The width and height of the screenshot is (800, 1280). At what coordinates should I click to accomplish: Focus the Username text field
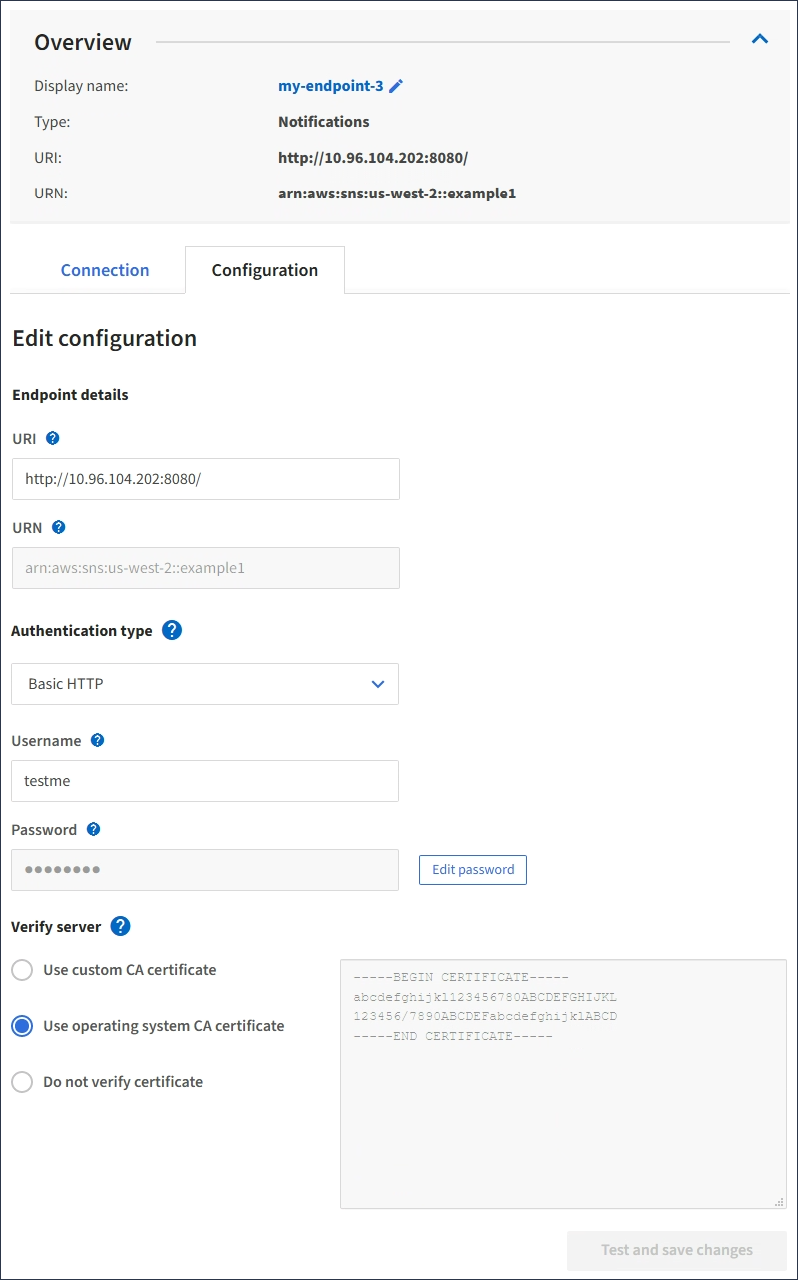click(x=205, y=781)
